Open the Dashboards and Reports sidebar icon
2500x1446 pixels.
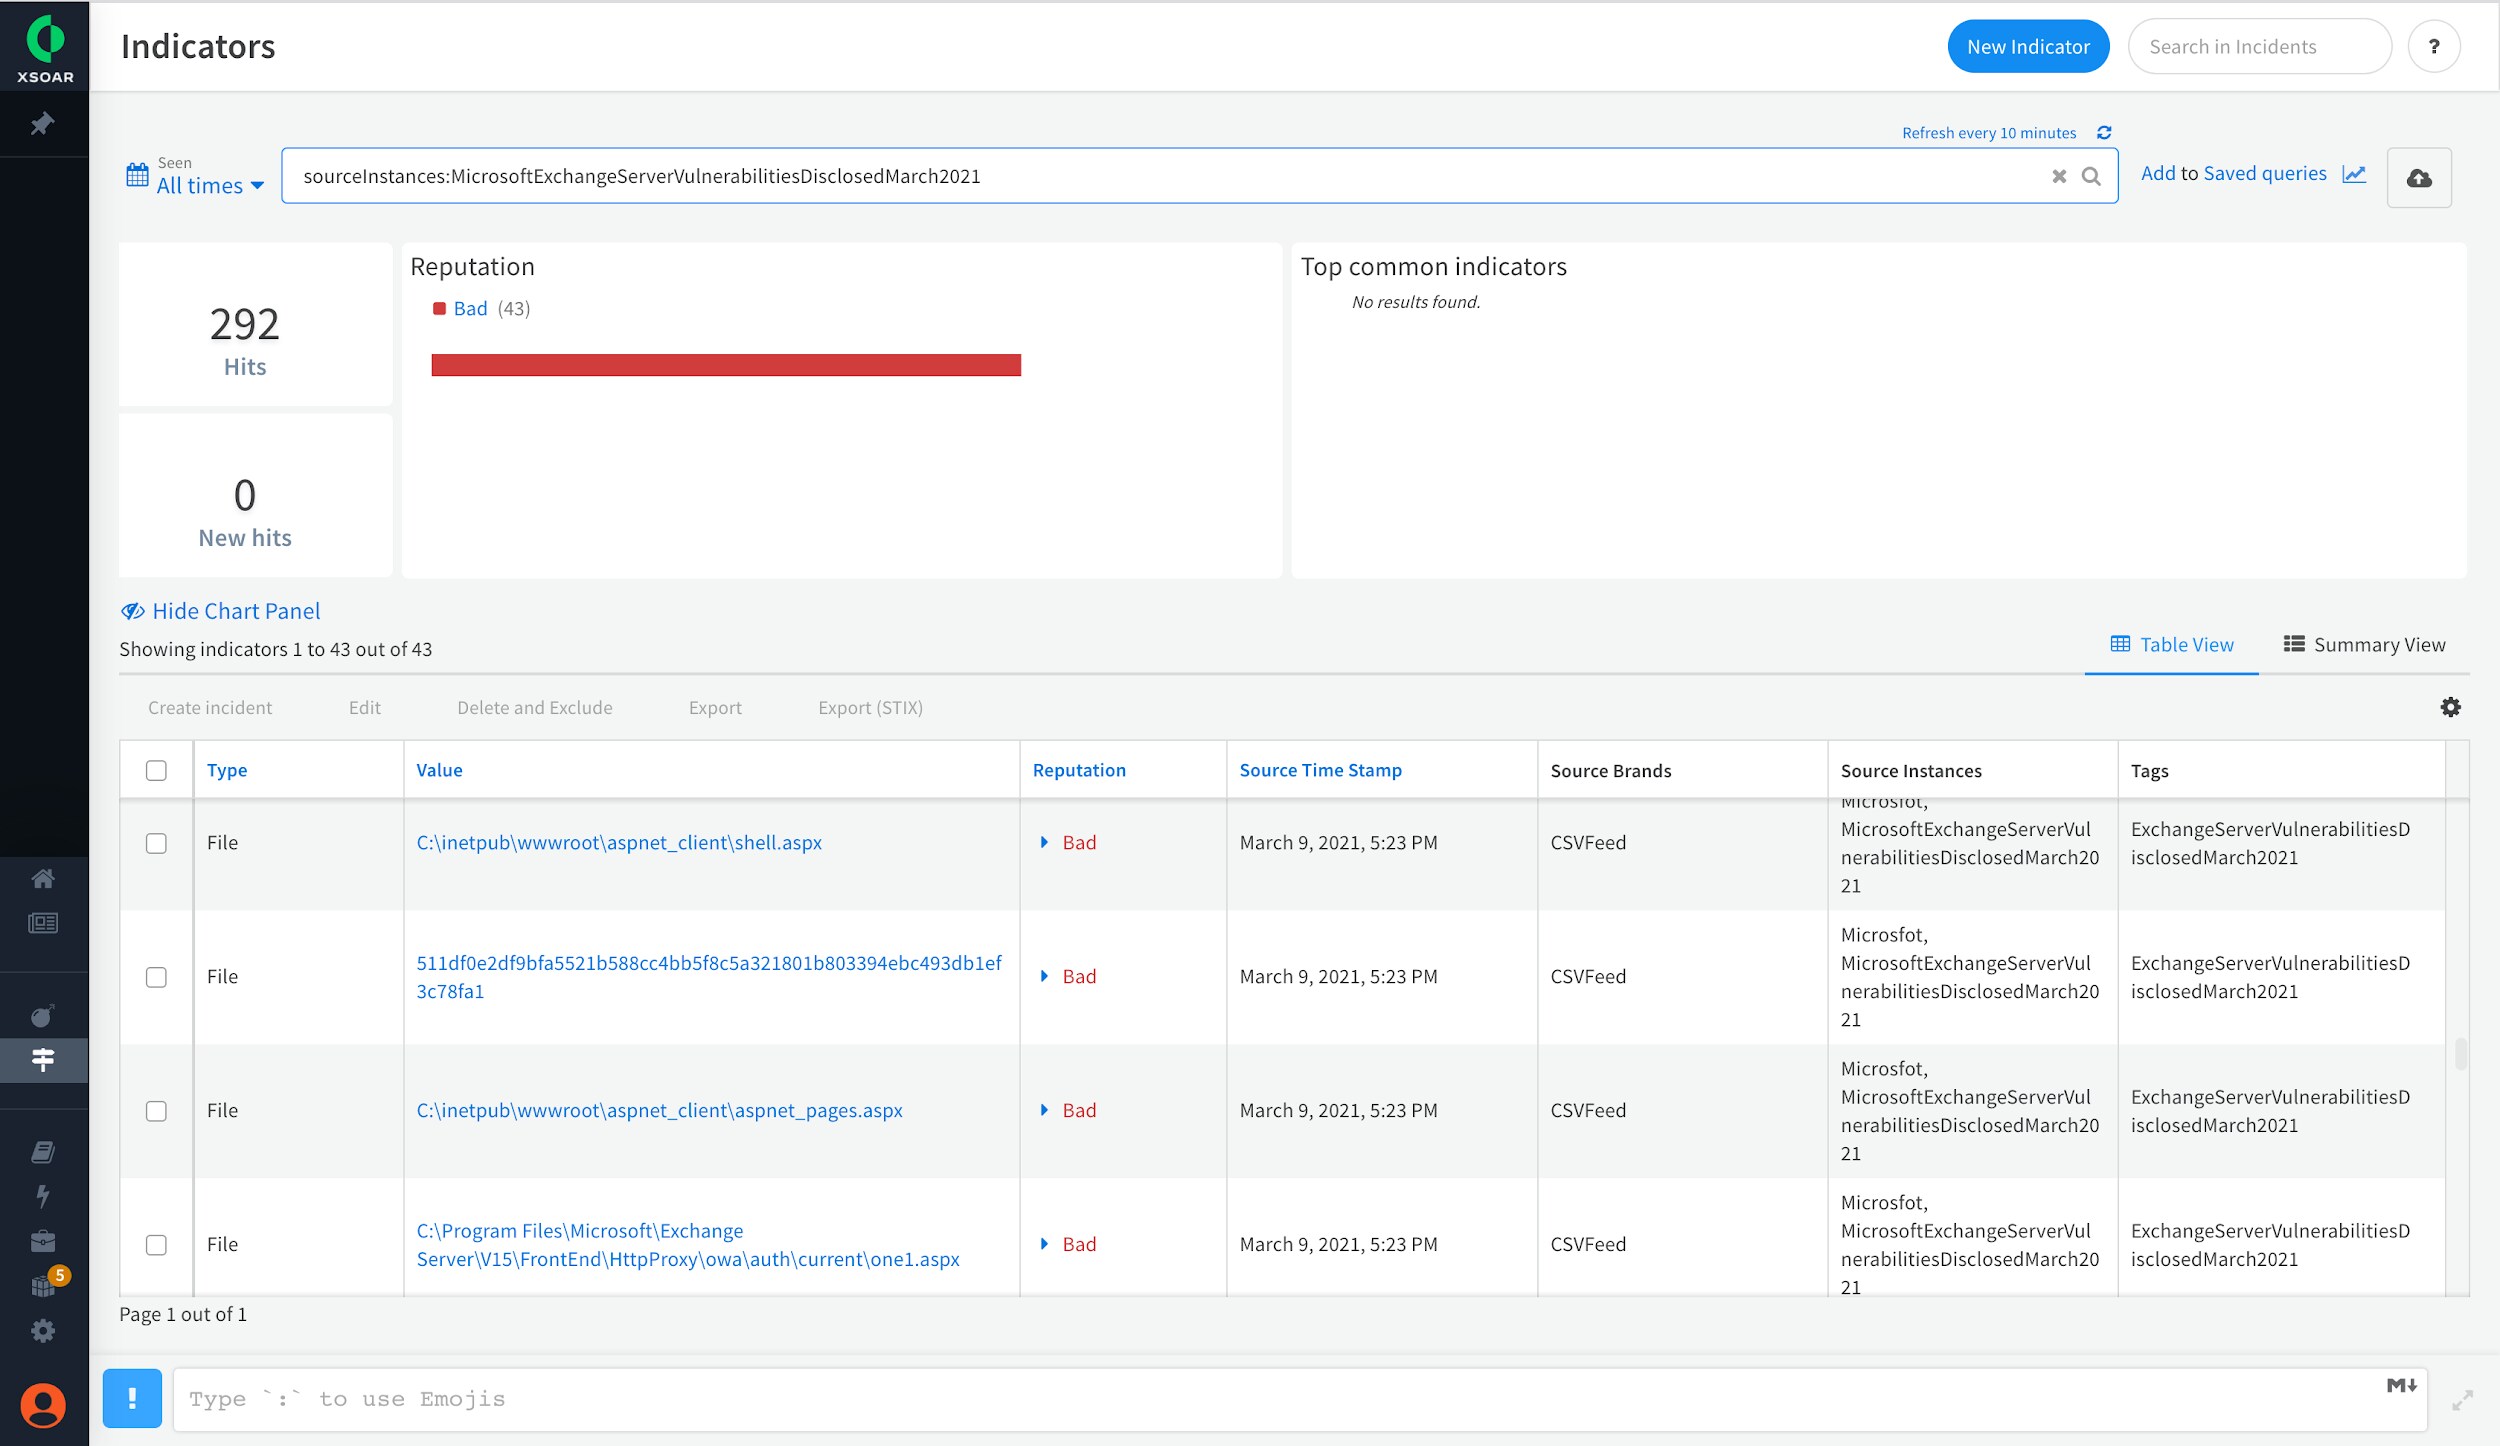[x=43, y=923]
